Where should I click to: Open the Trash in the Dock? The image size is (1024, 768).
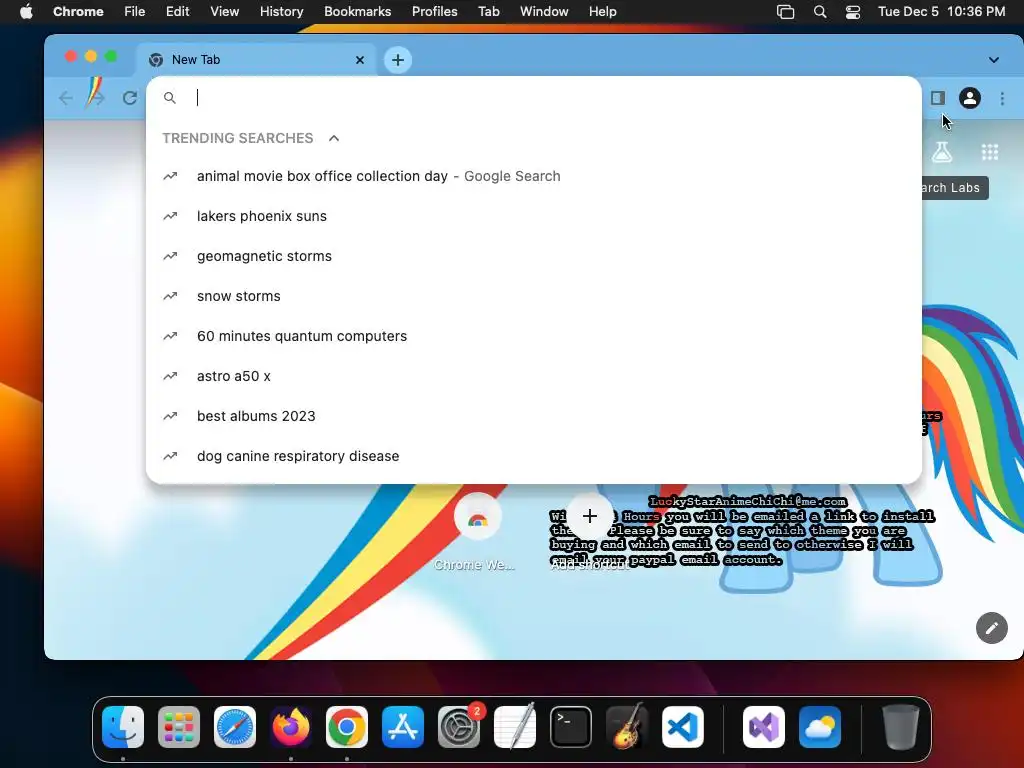(x=901, y=727)
